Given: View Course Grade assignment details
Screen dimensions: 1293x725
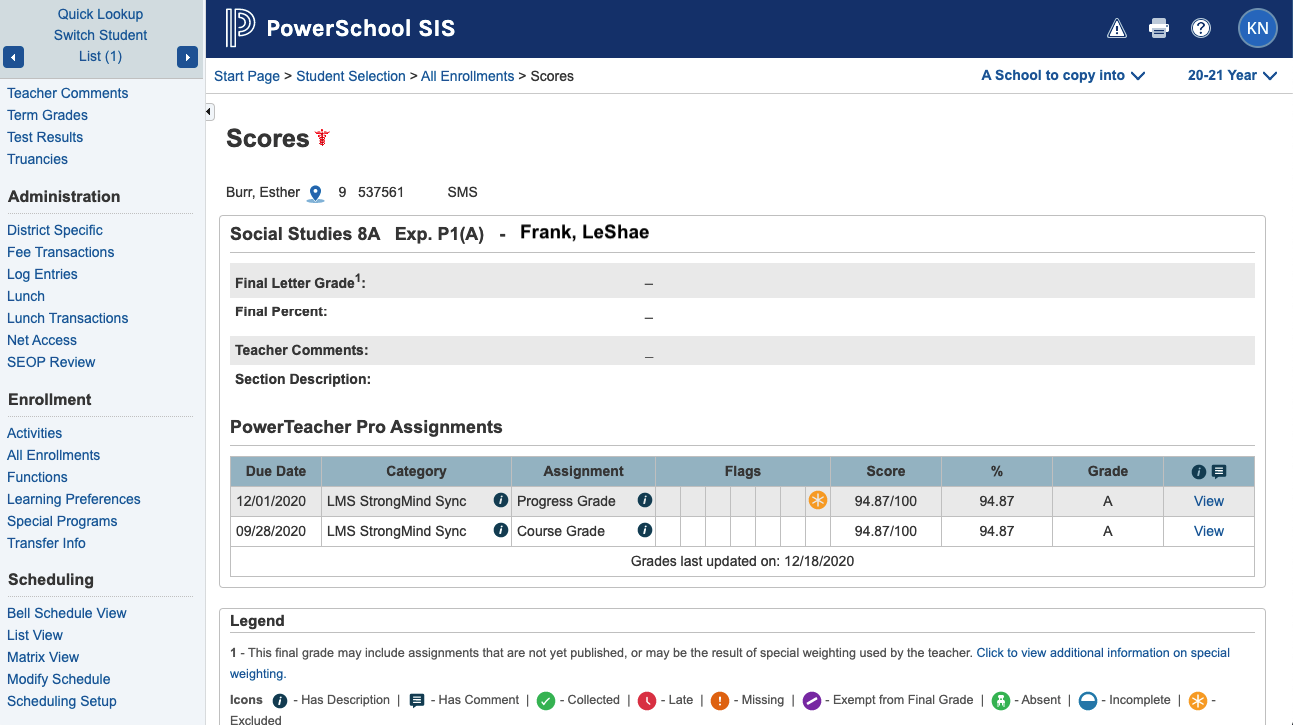Looking at the screenshot, I should (x=1209, y=531).
